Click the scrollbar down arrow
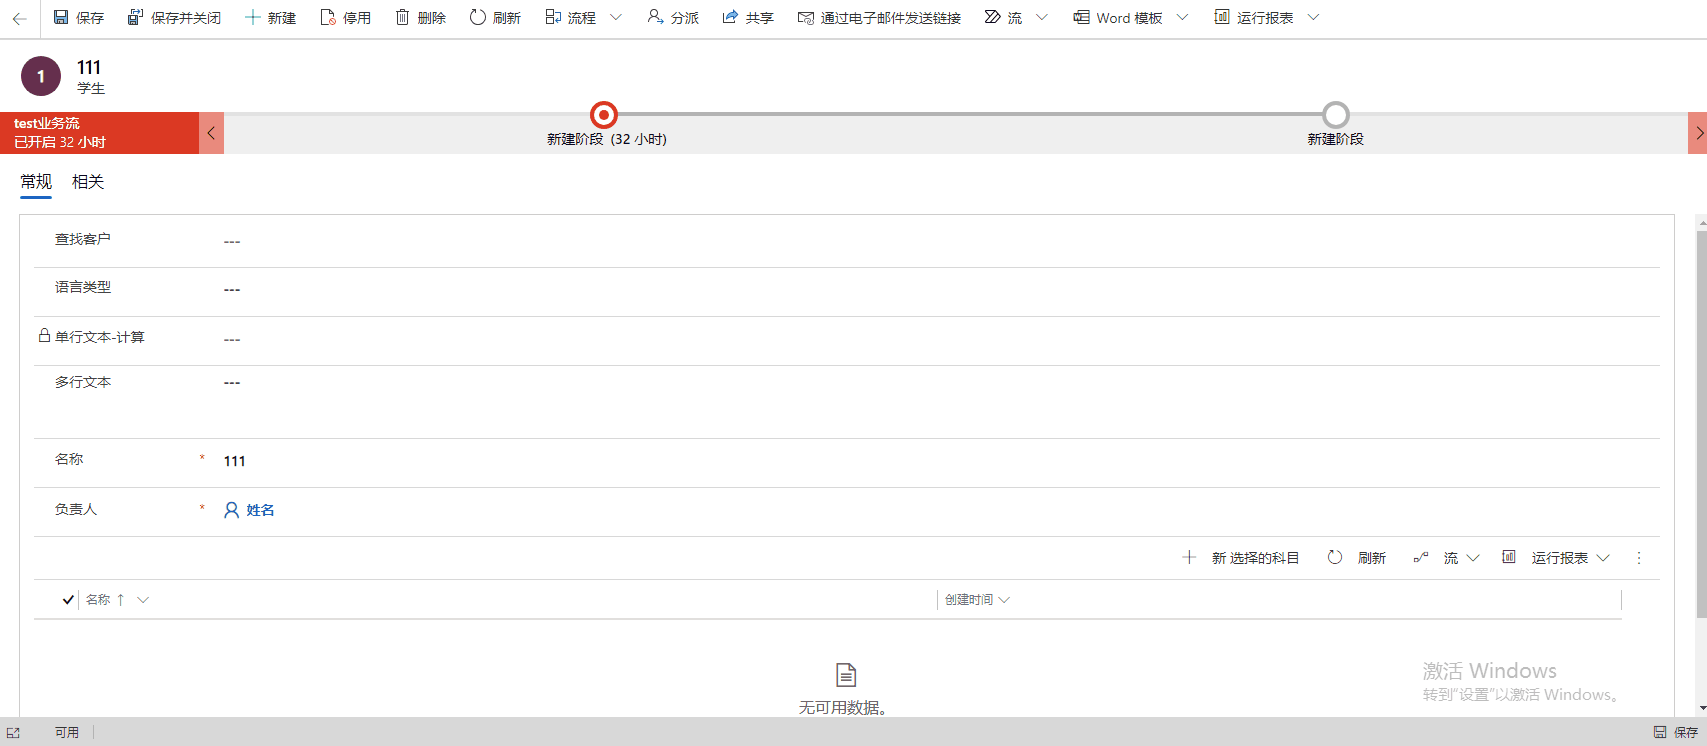Viewport: 1707px width, 746px height. click(1701, 709)
